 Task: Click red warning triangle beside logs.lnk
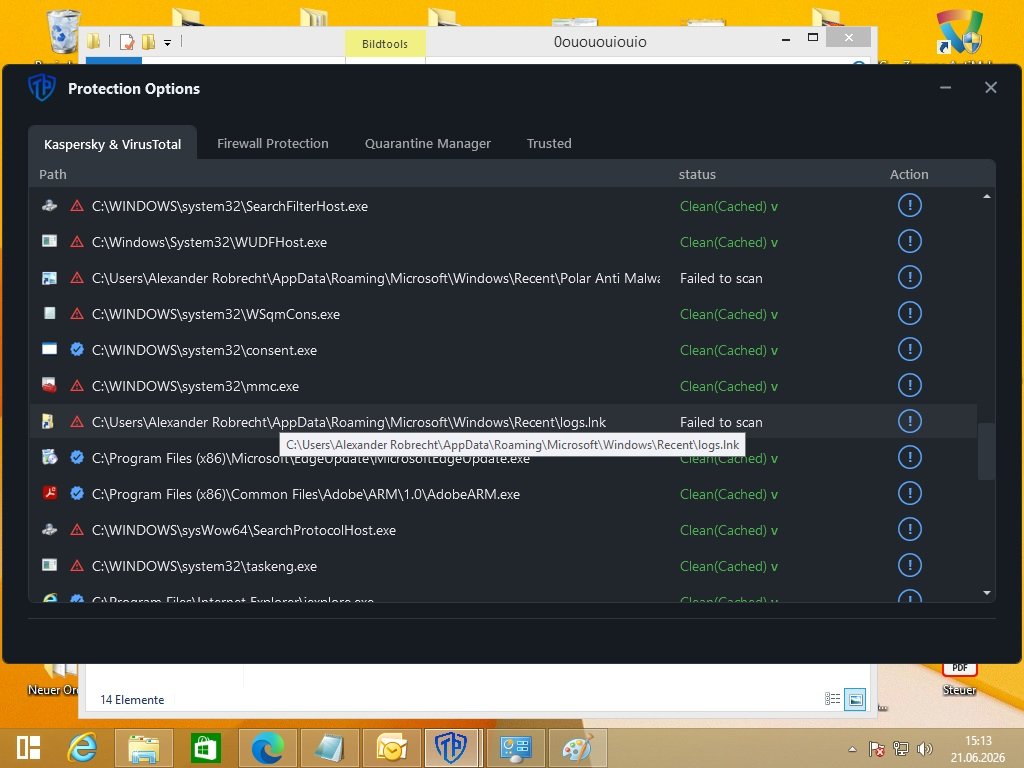(76, 421)
